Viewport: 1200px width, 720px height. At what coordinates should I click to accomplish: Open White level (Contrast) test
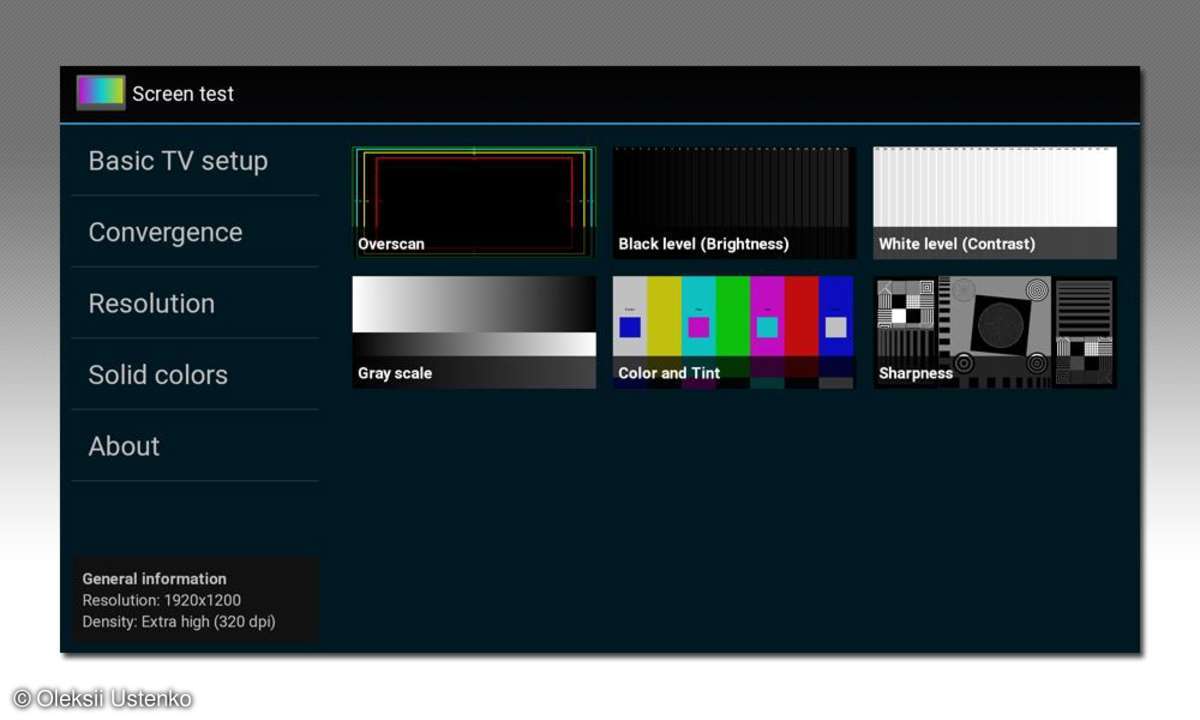(x=995, y=203)
